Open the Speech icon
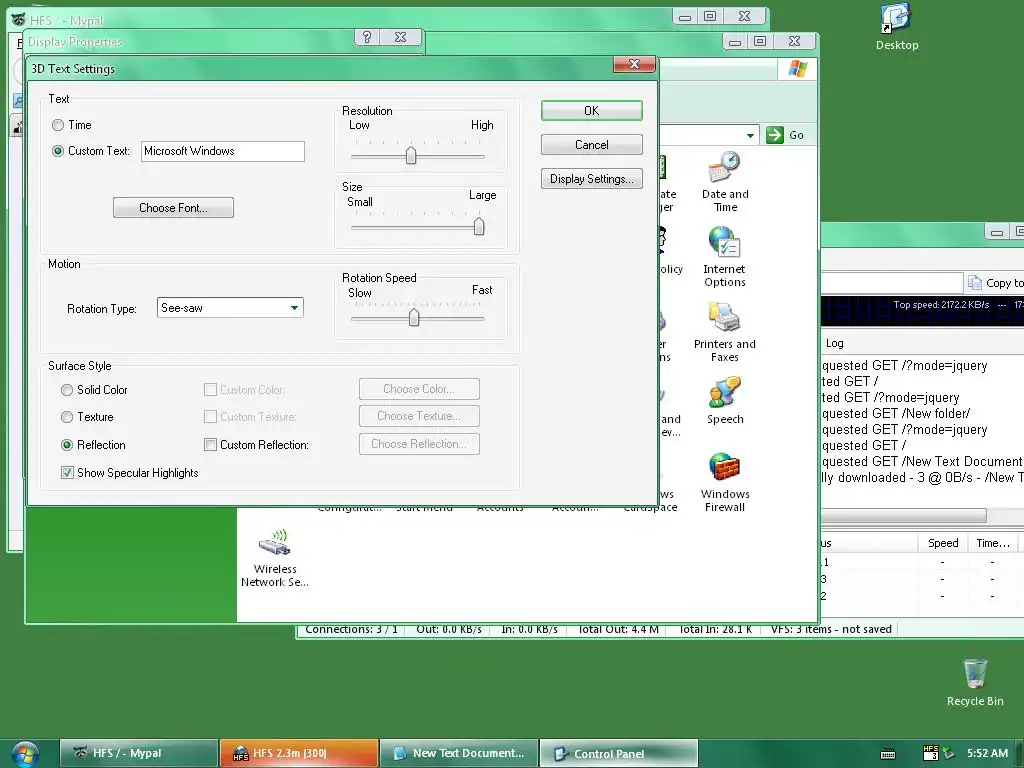1024x768 pixels. [724, 400]
